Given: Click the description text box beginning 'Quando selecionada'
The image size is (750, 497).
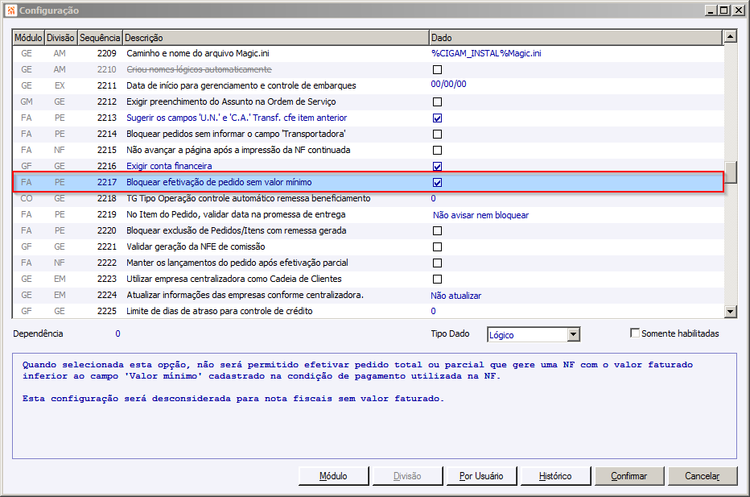Looking at the screenshot, I should pos(375,406).
